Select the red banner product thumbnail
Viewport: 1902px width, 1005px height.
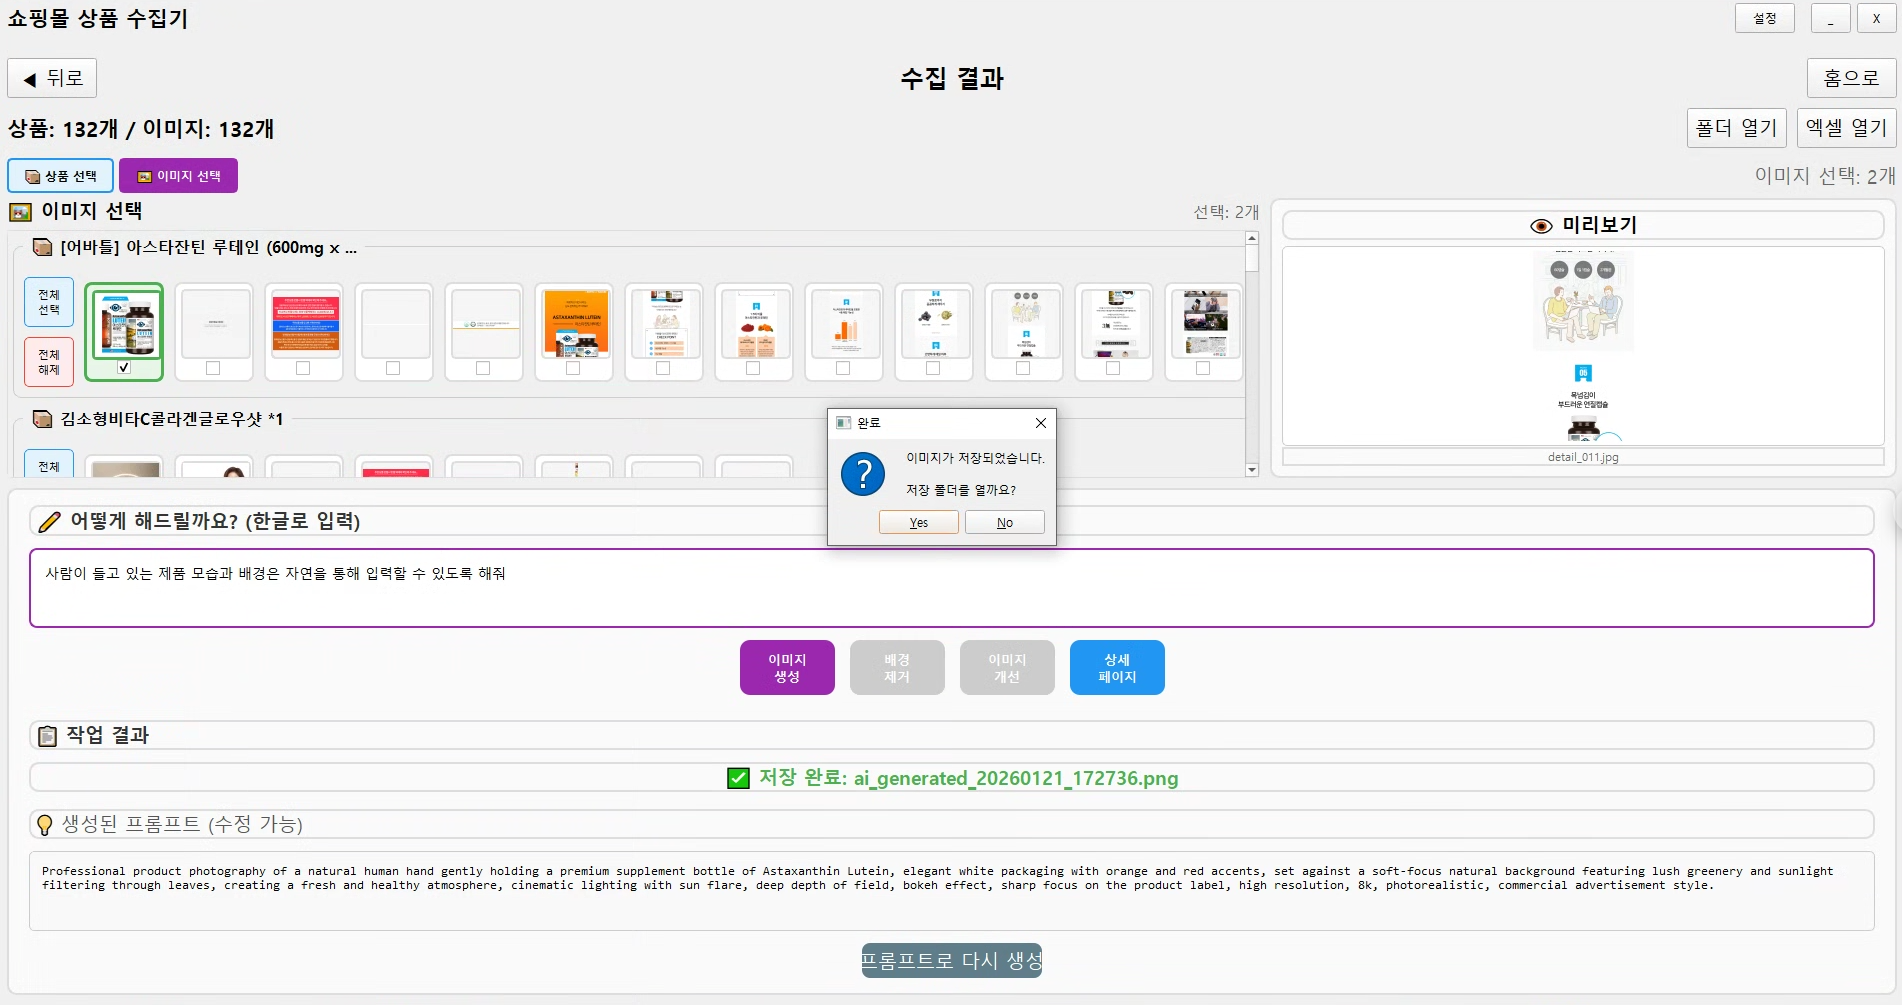coord(304,323)
